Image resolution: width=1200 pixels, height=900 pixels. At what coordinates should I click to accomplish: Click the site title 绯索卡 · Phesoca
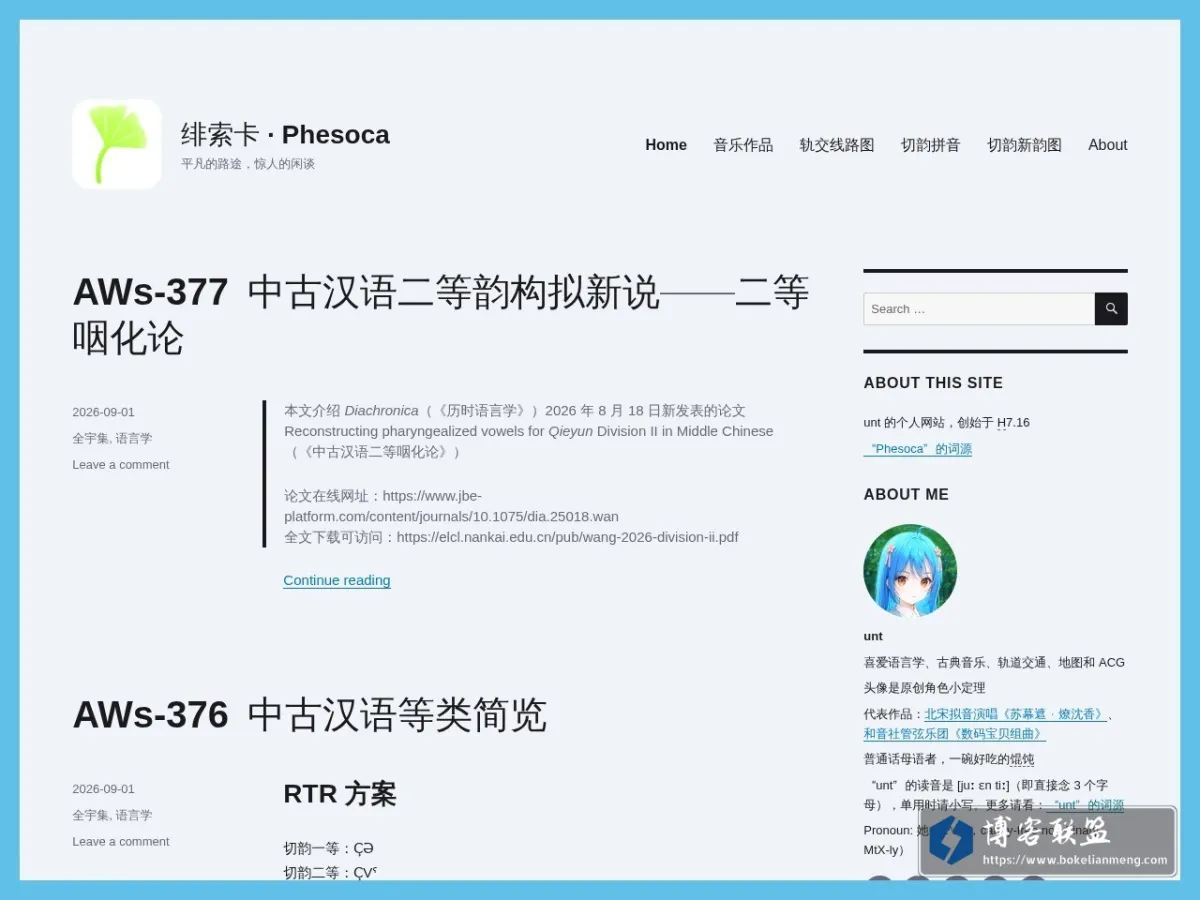click(x=285, y=134)
